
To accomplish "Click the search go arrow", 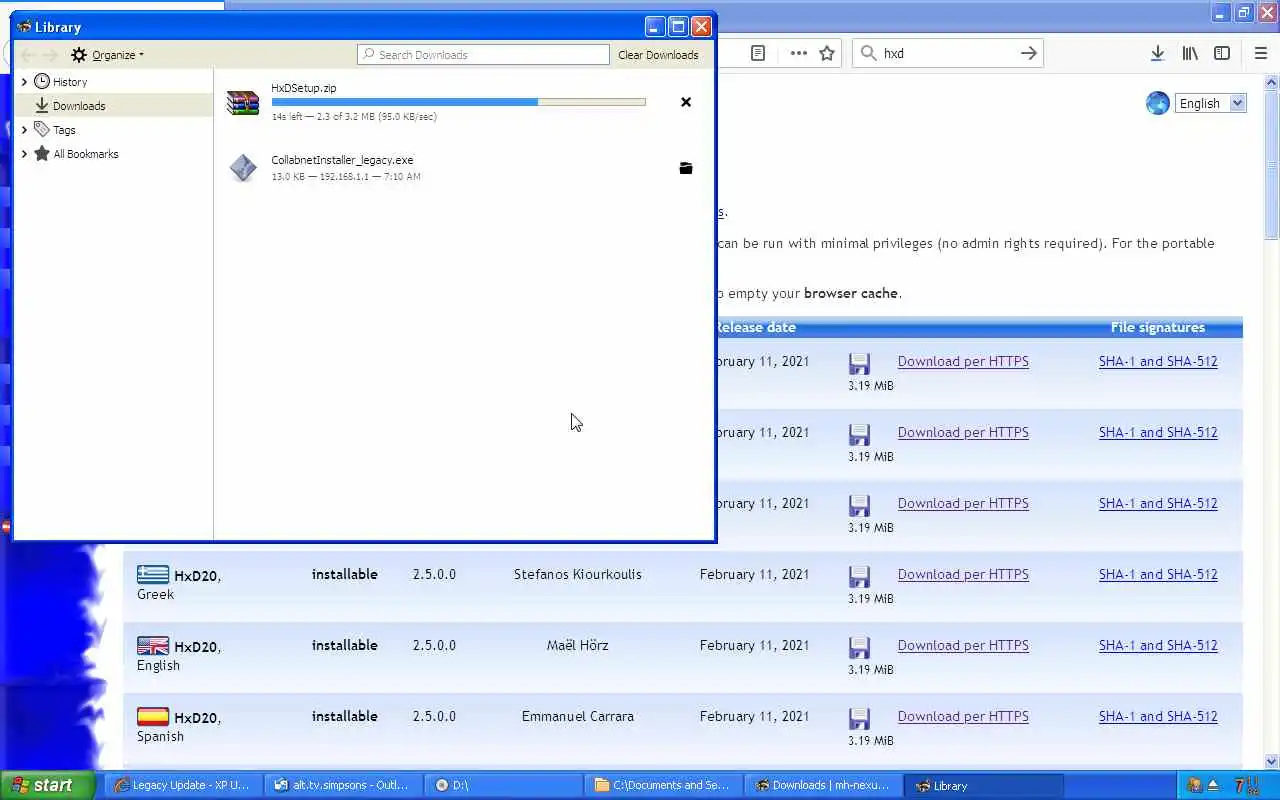I will tap(1028, 54).
